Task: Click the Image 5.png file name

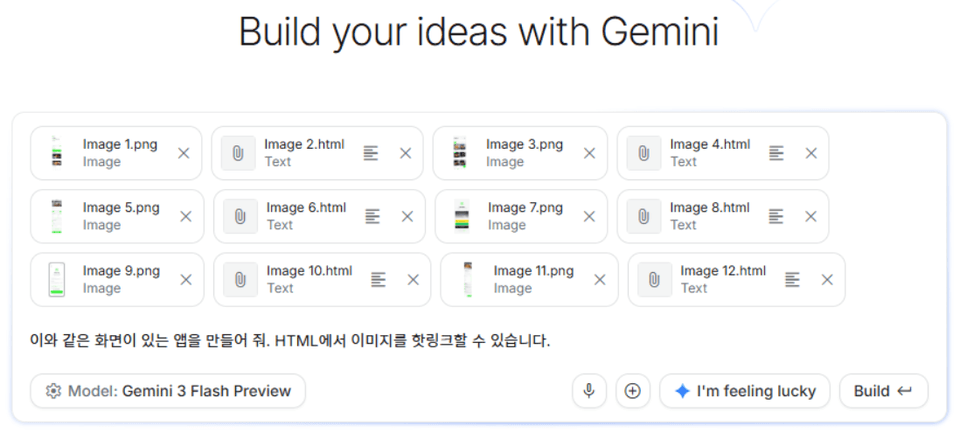Action: (121, 208)
